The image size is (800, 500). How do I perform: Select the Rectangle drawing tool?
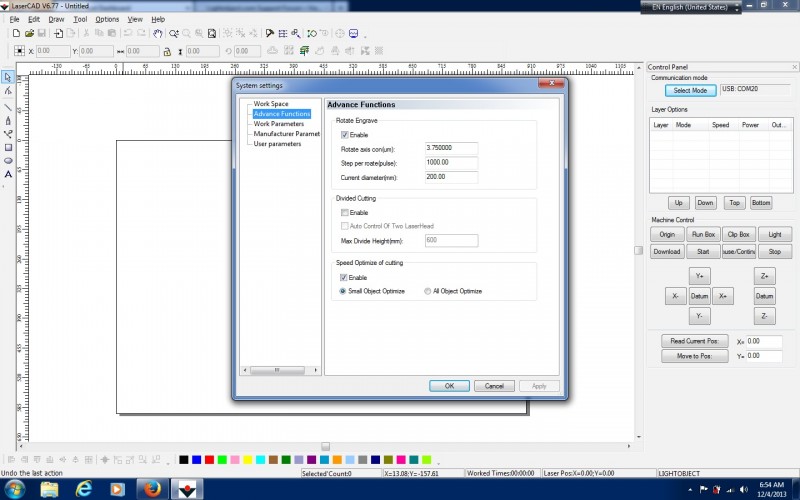[8, 146]
